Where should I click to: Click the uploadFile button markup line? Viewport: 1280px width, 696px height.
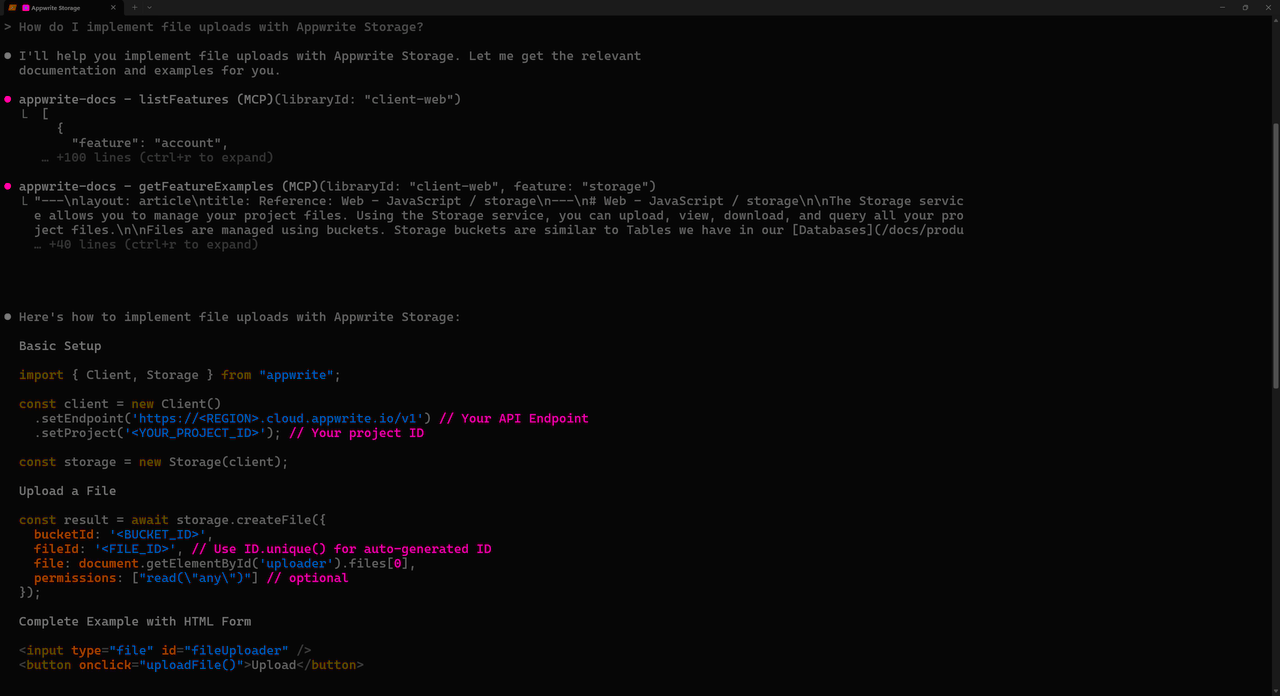[190, 664]
